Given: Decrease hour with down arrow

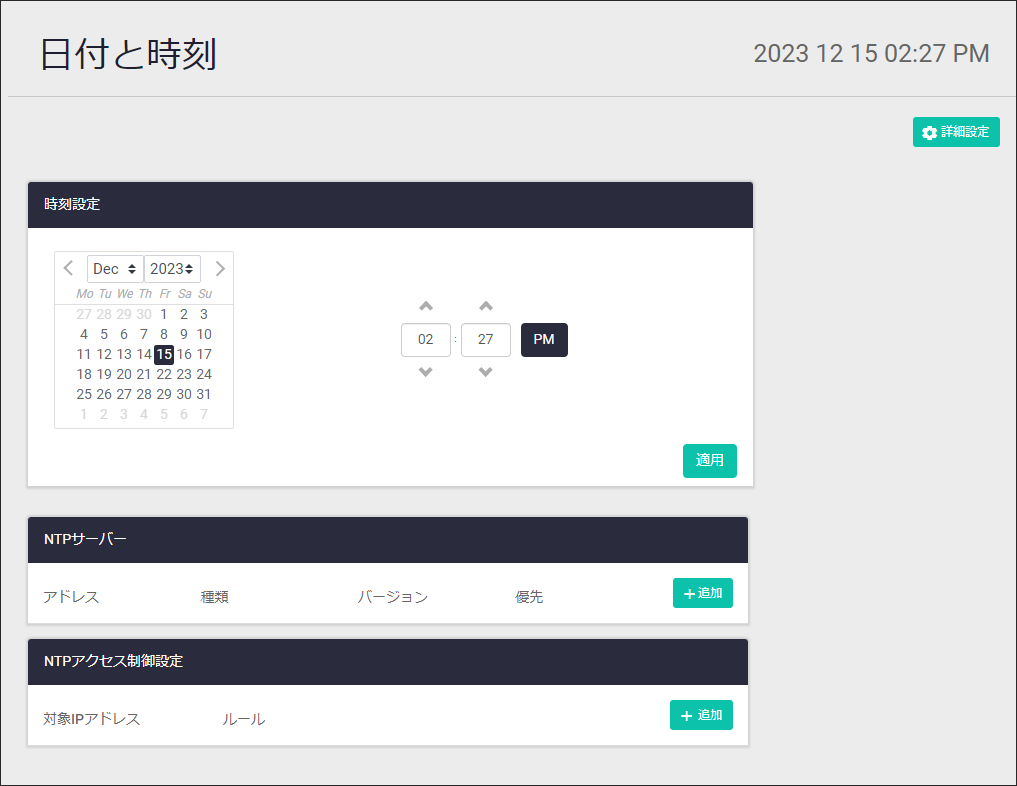Looking at the screenshot, I should coord(425,372).
